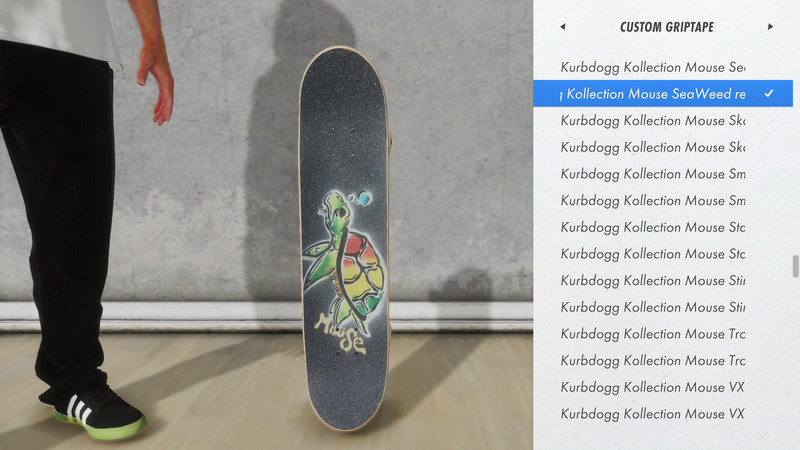Click the griptape list scrollbar handle
800x450 pixels.
(x=795, y=266)
